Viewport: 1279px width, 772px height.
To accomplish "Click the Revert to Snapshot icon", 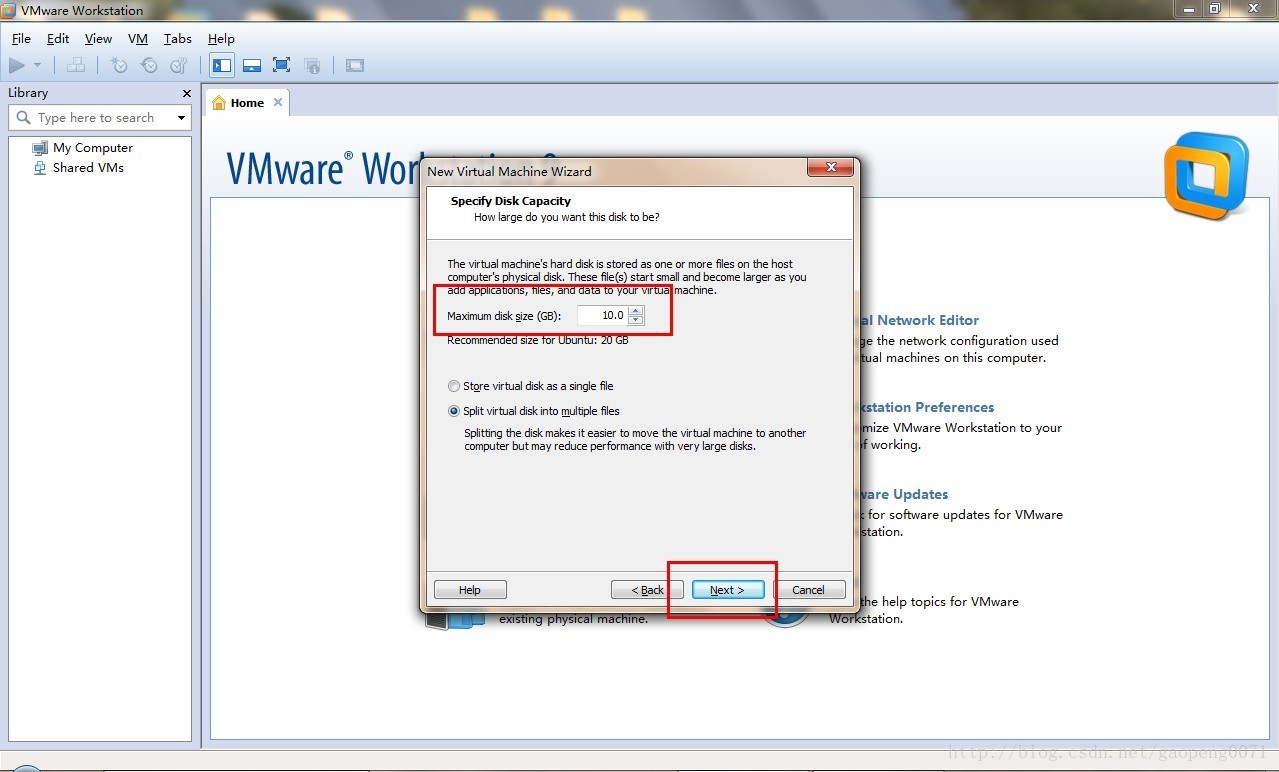I will pyautogui.click(x=149, y=65).
